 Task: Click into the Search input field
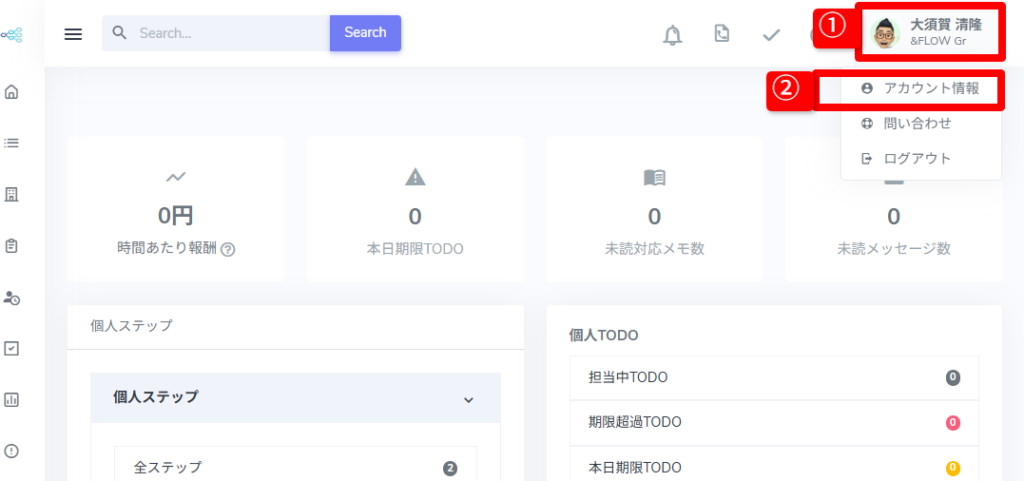click(x=228, y=33)
